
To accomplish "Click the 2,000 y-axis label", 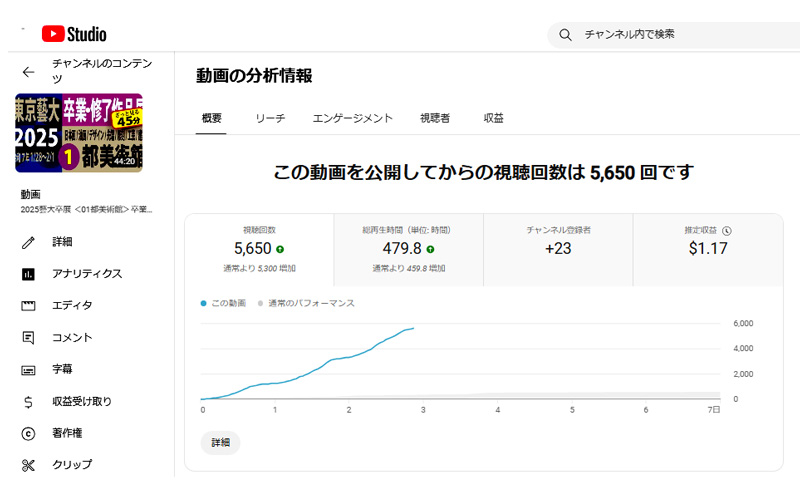I will pyautogui.click(x=743, y=374).
